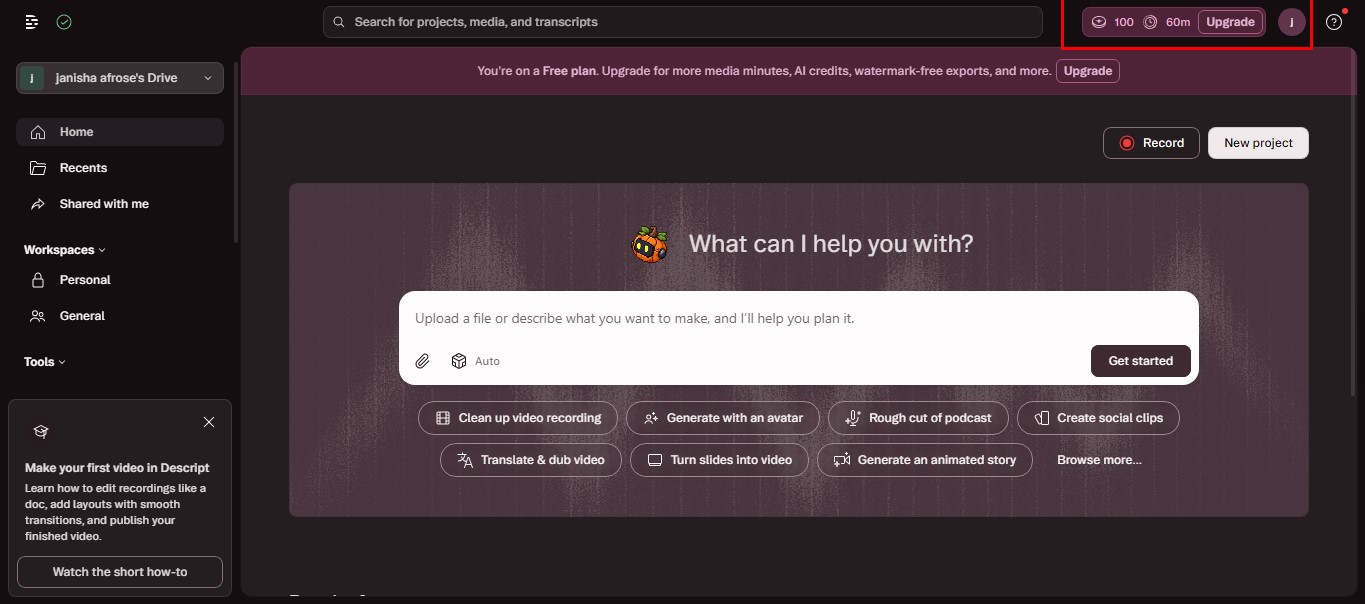Click the prompt text box
The height and width of the screenshot is (604, 1365).
click(x=798, y=318)
